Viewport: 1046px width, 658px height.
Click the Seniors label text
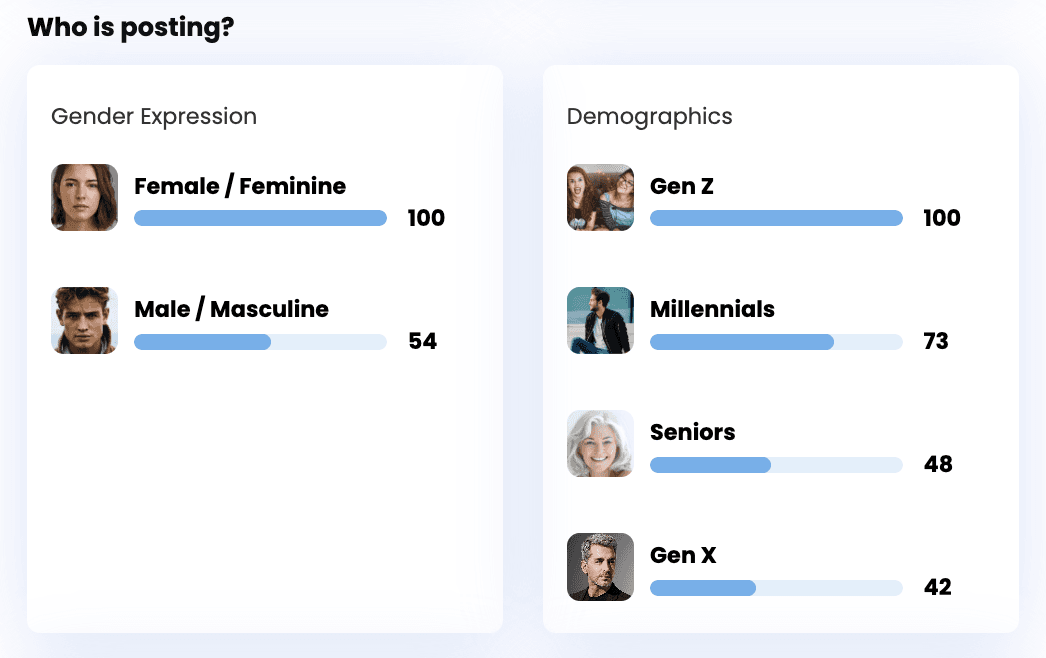(692, 432)
